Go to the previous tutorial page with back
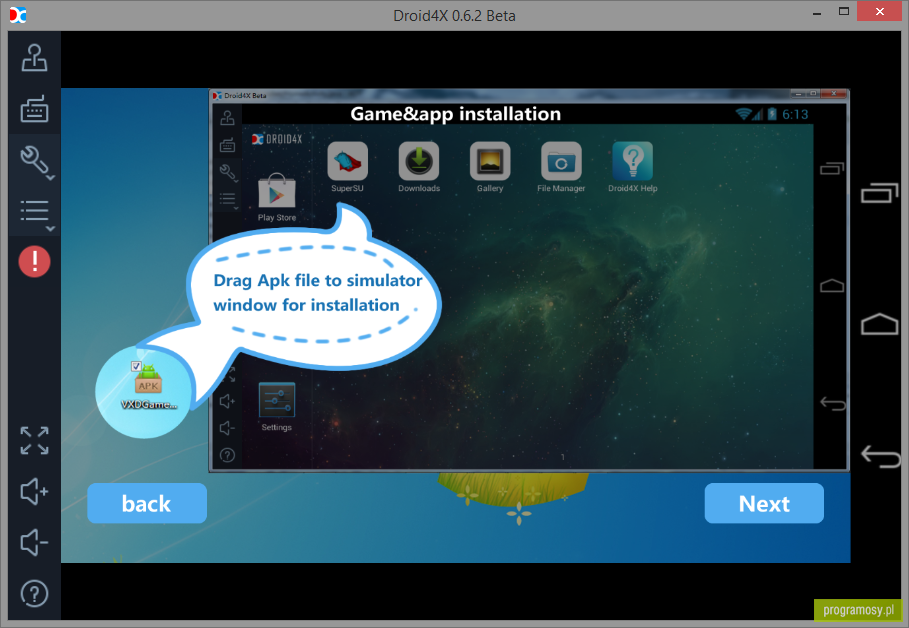 pos(147,503)
